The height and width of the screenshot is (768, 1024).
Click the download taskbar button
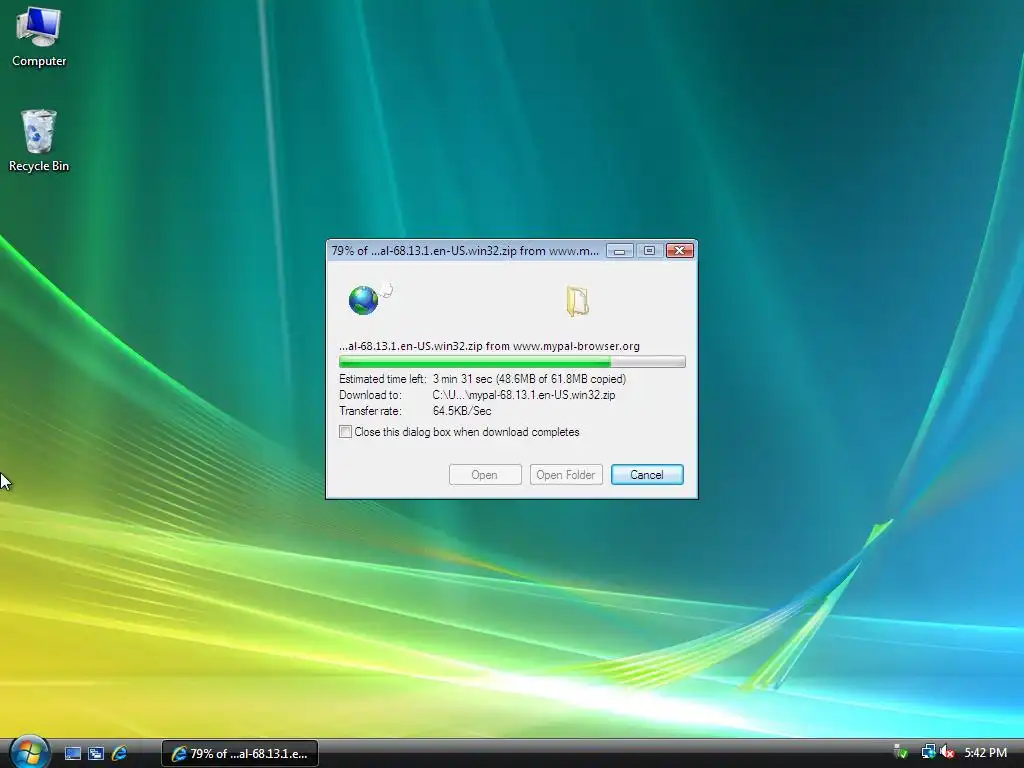[240, 754]
